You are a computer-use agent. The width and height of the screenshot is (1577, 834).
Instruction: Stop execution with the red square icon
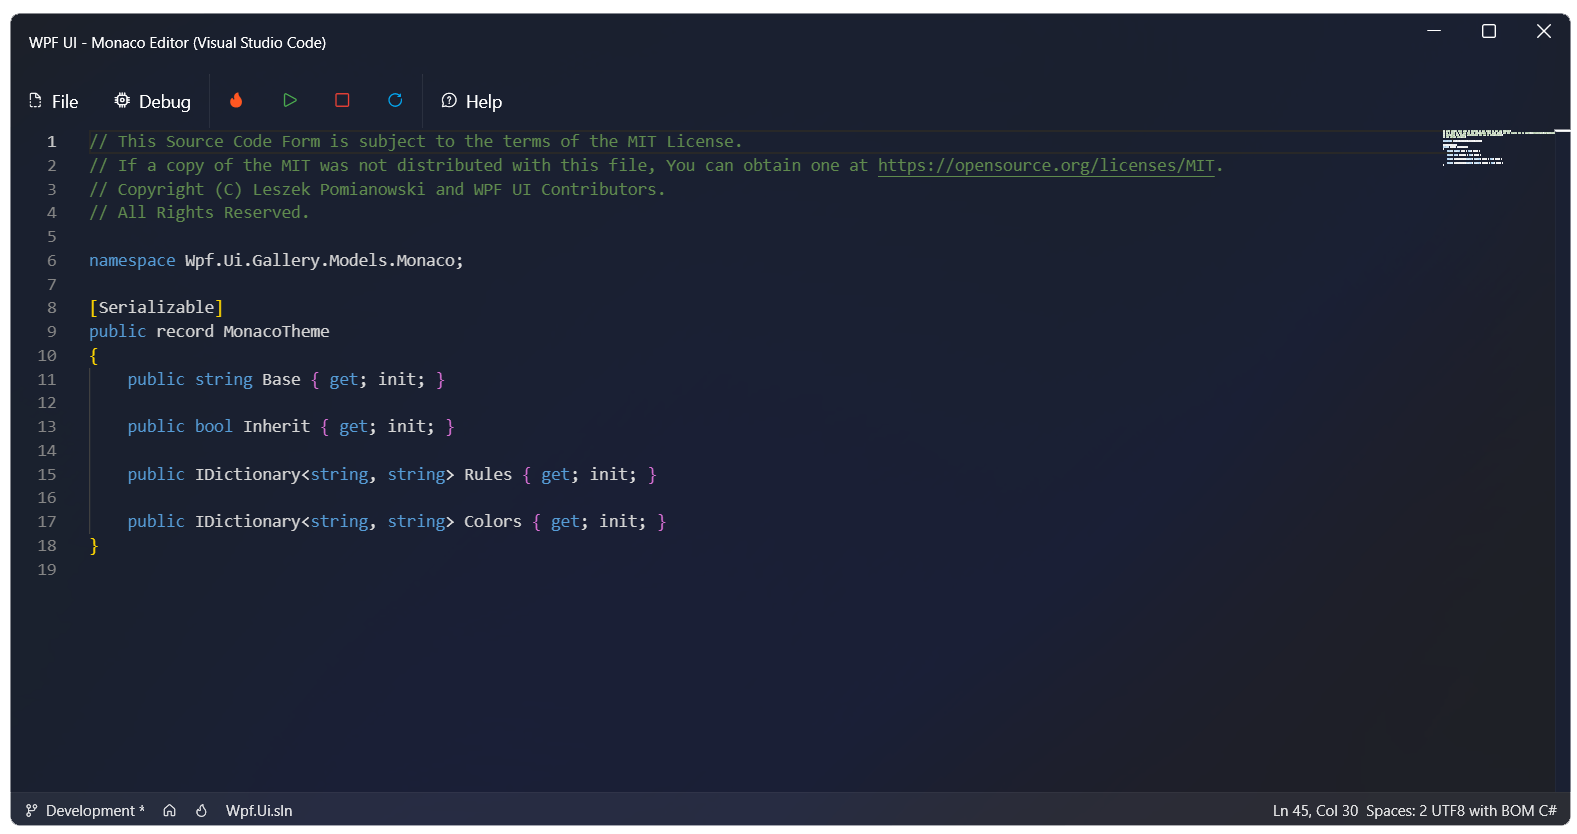coord(342,100)
